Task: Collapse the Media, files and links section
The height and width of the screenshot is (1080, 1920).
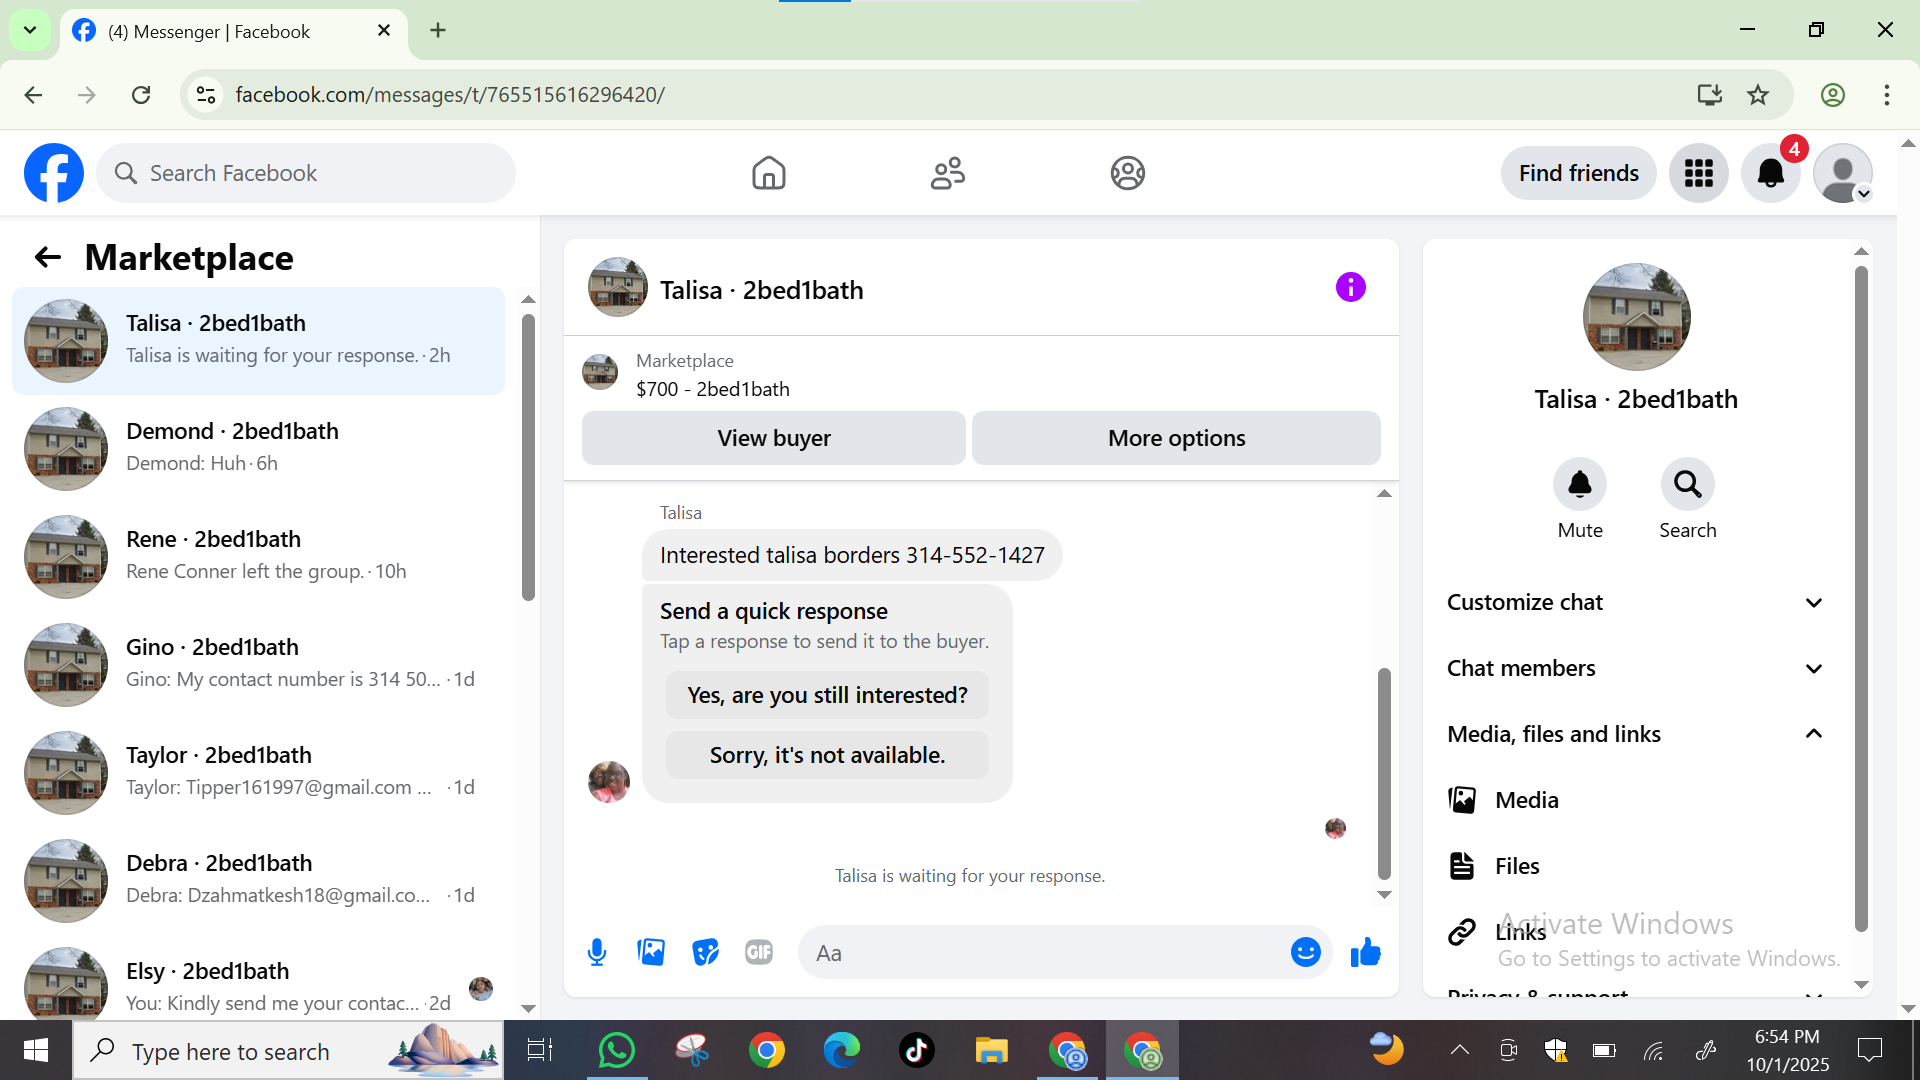Action: pos(1636,734)
